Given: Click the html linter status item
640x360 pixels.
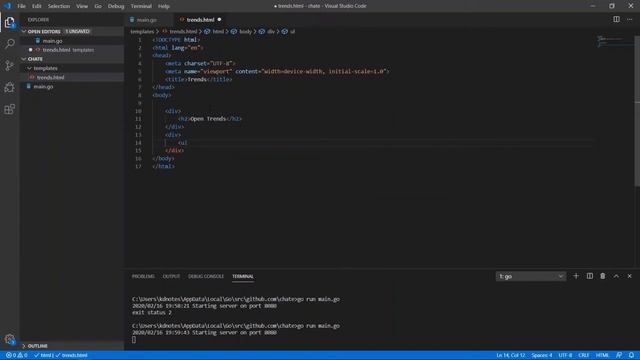Looking at the screenshot, I should pyautogui.click(x=43, y=356).
